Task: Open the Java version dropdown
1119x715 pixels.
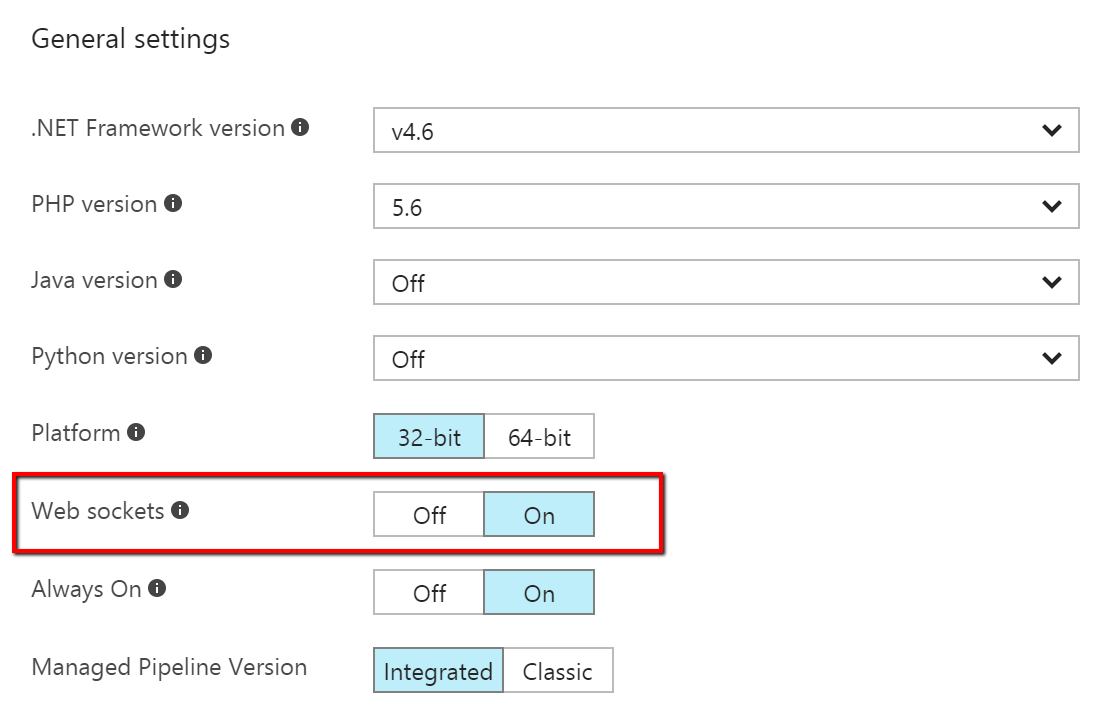Action: click(x=726, y=282)
